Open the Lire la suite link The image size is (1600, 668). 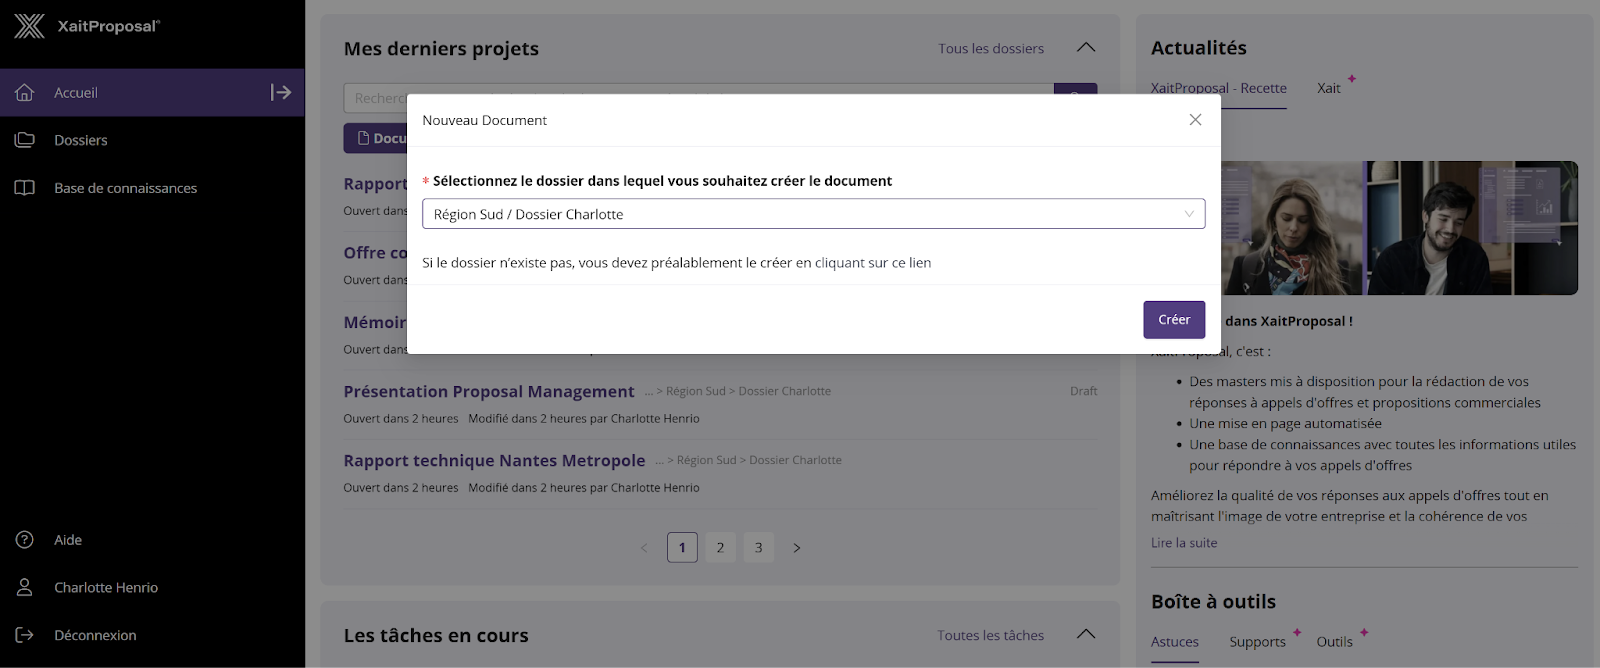click(x=1184, y=543)
